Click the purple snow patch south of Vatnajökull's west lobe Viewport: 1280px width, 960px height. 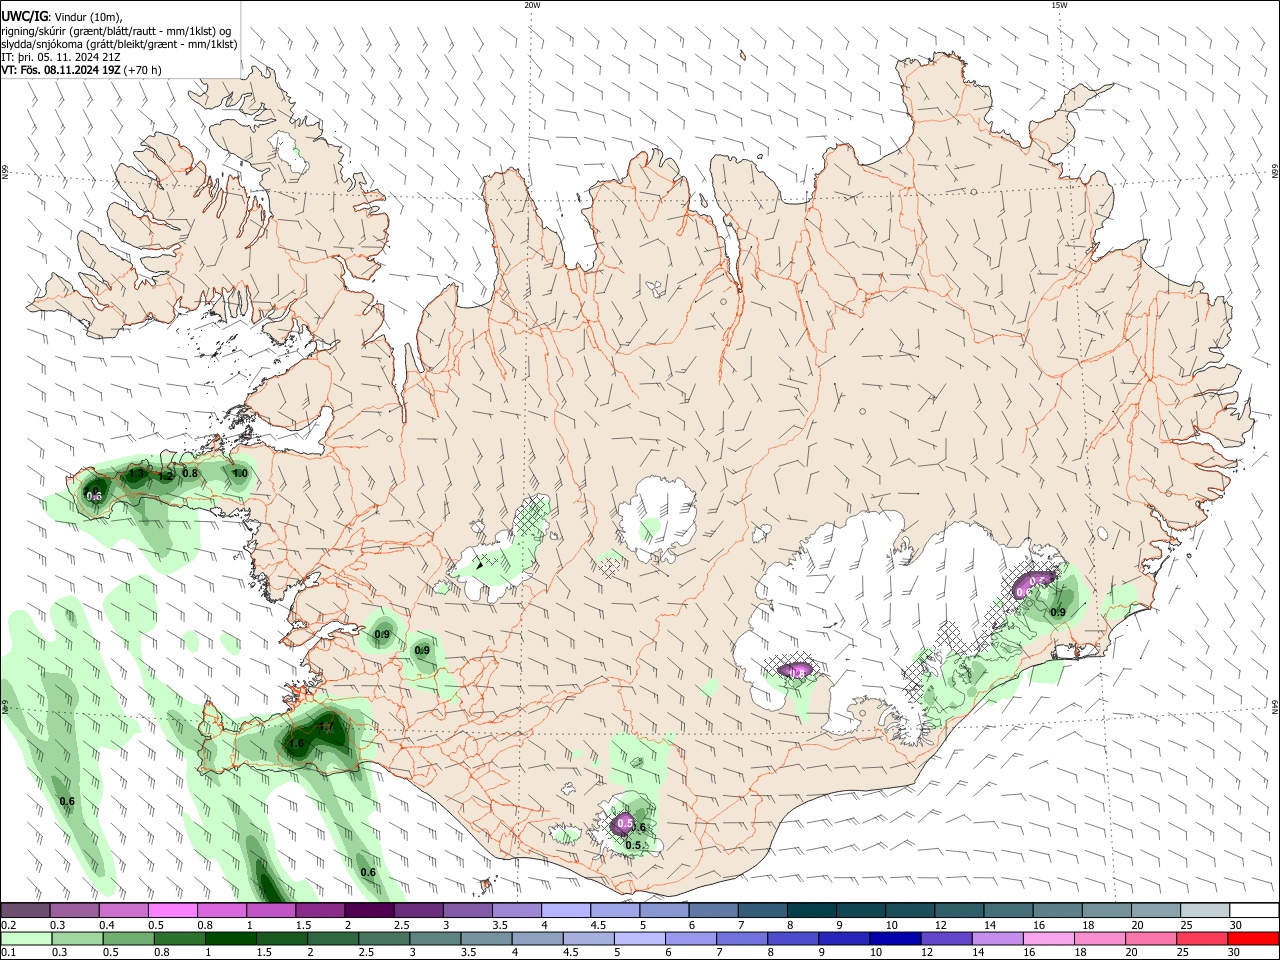[797, 671]
